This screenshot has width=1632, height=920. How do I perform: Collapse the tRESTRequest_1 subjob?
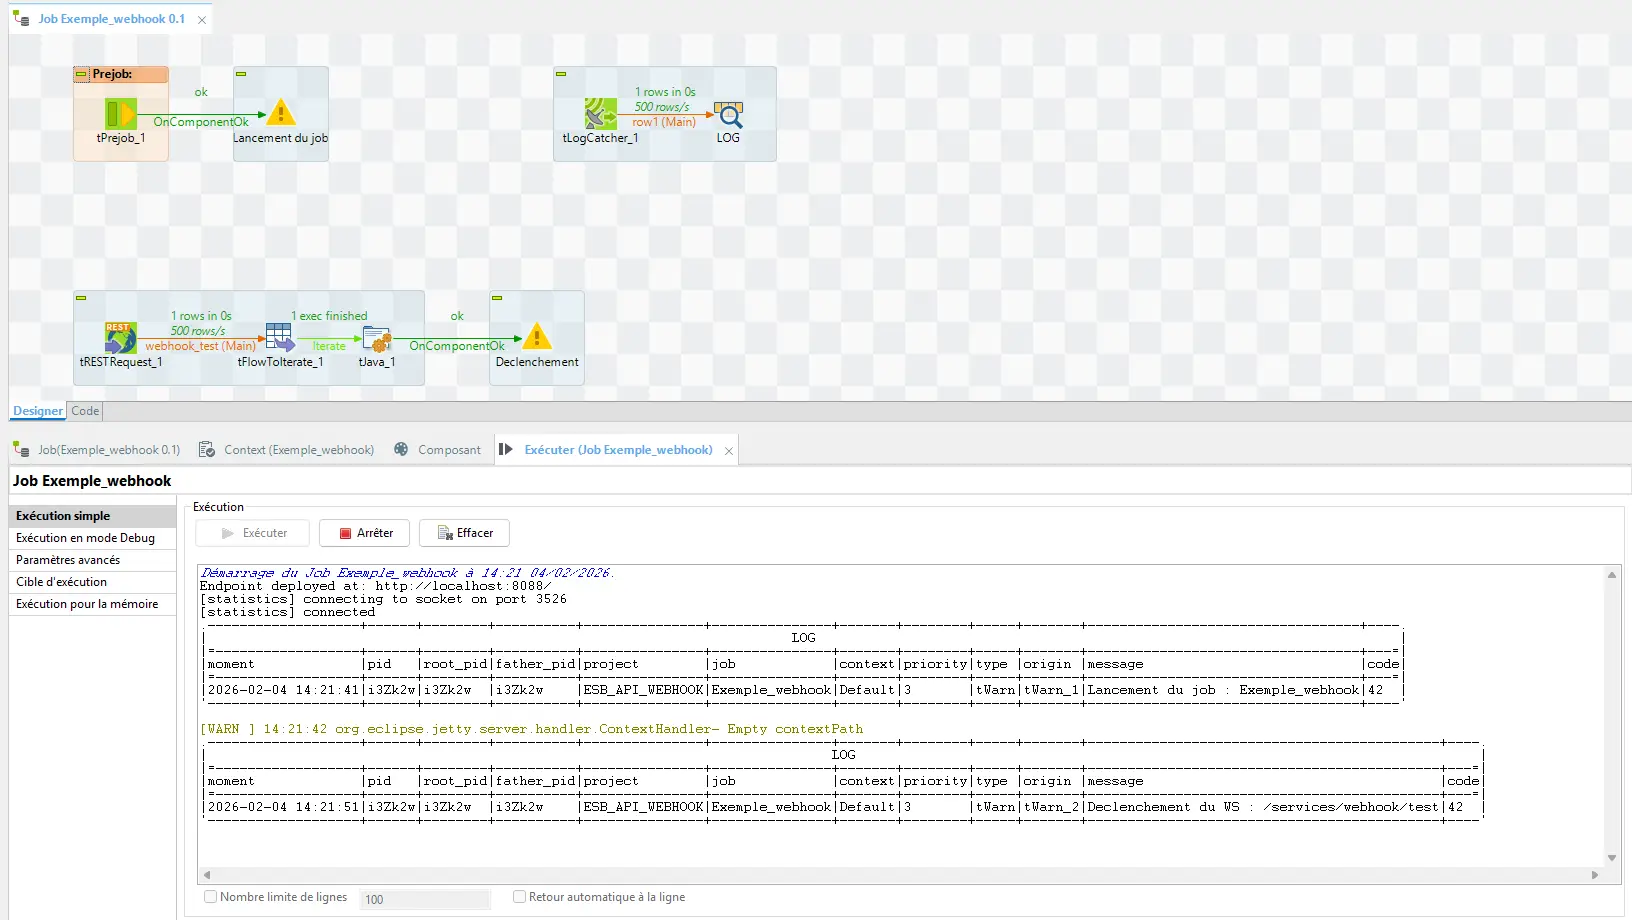tap(81, 298)
